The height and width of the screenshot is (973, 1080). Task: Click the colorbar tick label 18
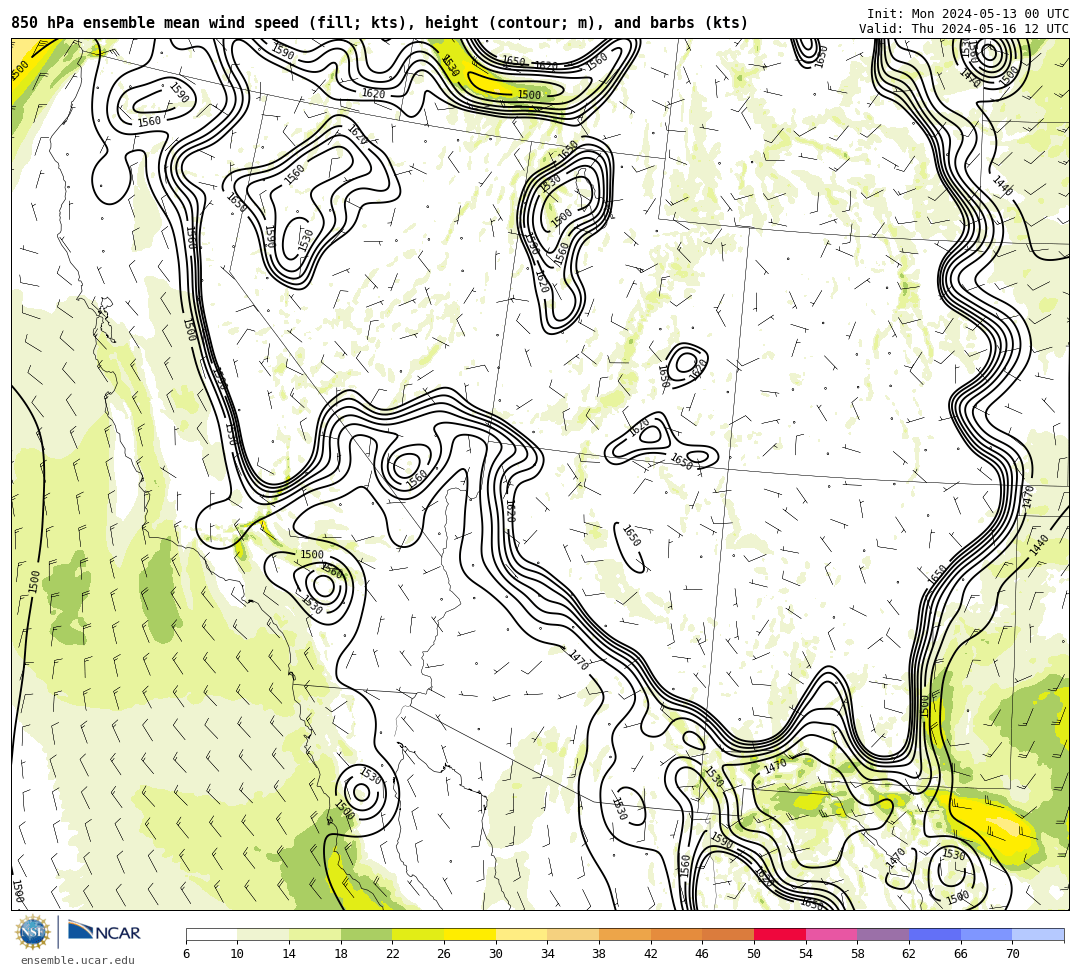click(341, 954)
